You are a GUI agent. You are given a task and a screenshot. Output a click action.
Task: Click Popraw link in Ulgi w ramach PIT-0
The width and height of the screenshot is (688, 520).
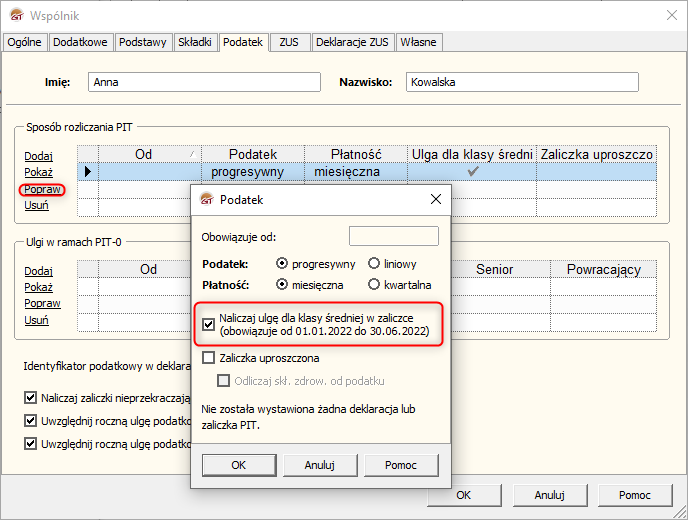43,303
